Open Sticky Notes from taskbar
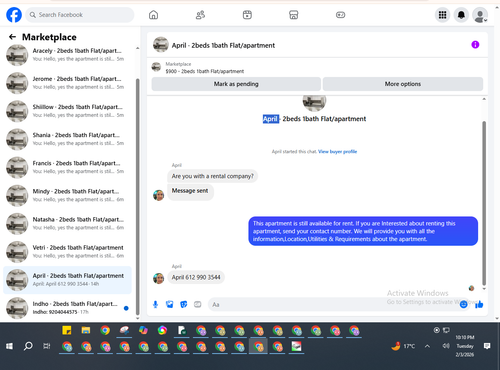Image resolution: width=500 pixels, height=370 pixels. point(67,331)
